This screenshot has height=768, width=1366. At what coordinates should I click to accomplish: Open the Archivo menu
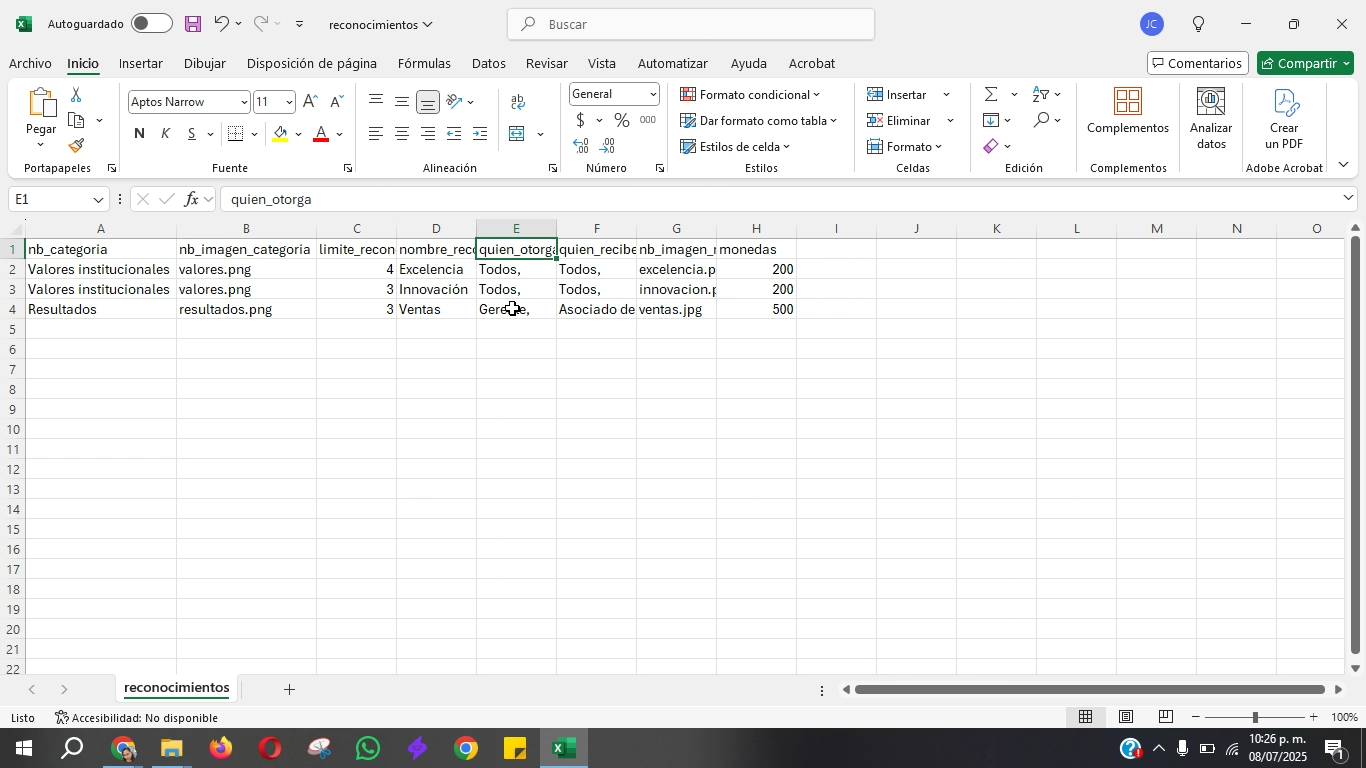30,63
